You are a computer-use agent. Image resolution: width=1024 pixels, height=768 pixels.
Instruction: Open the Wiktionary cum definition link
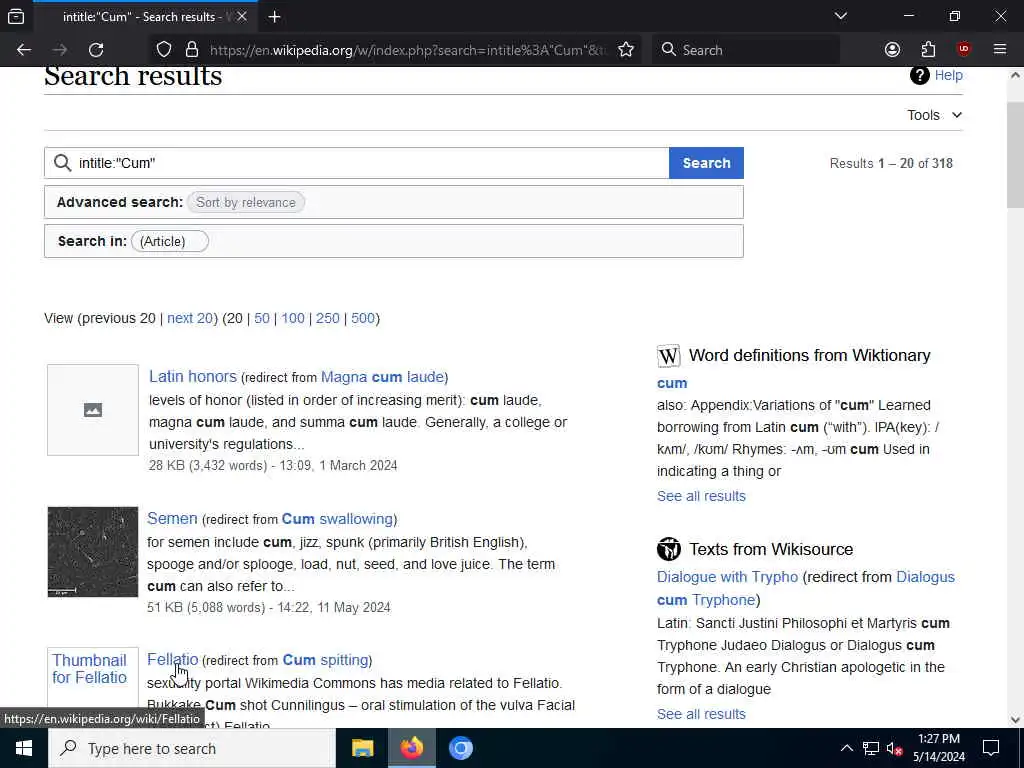(672, 383)
